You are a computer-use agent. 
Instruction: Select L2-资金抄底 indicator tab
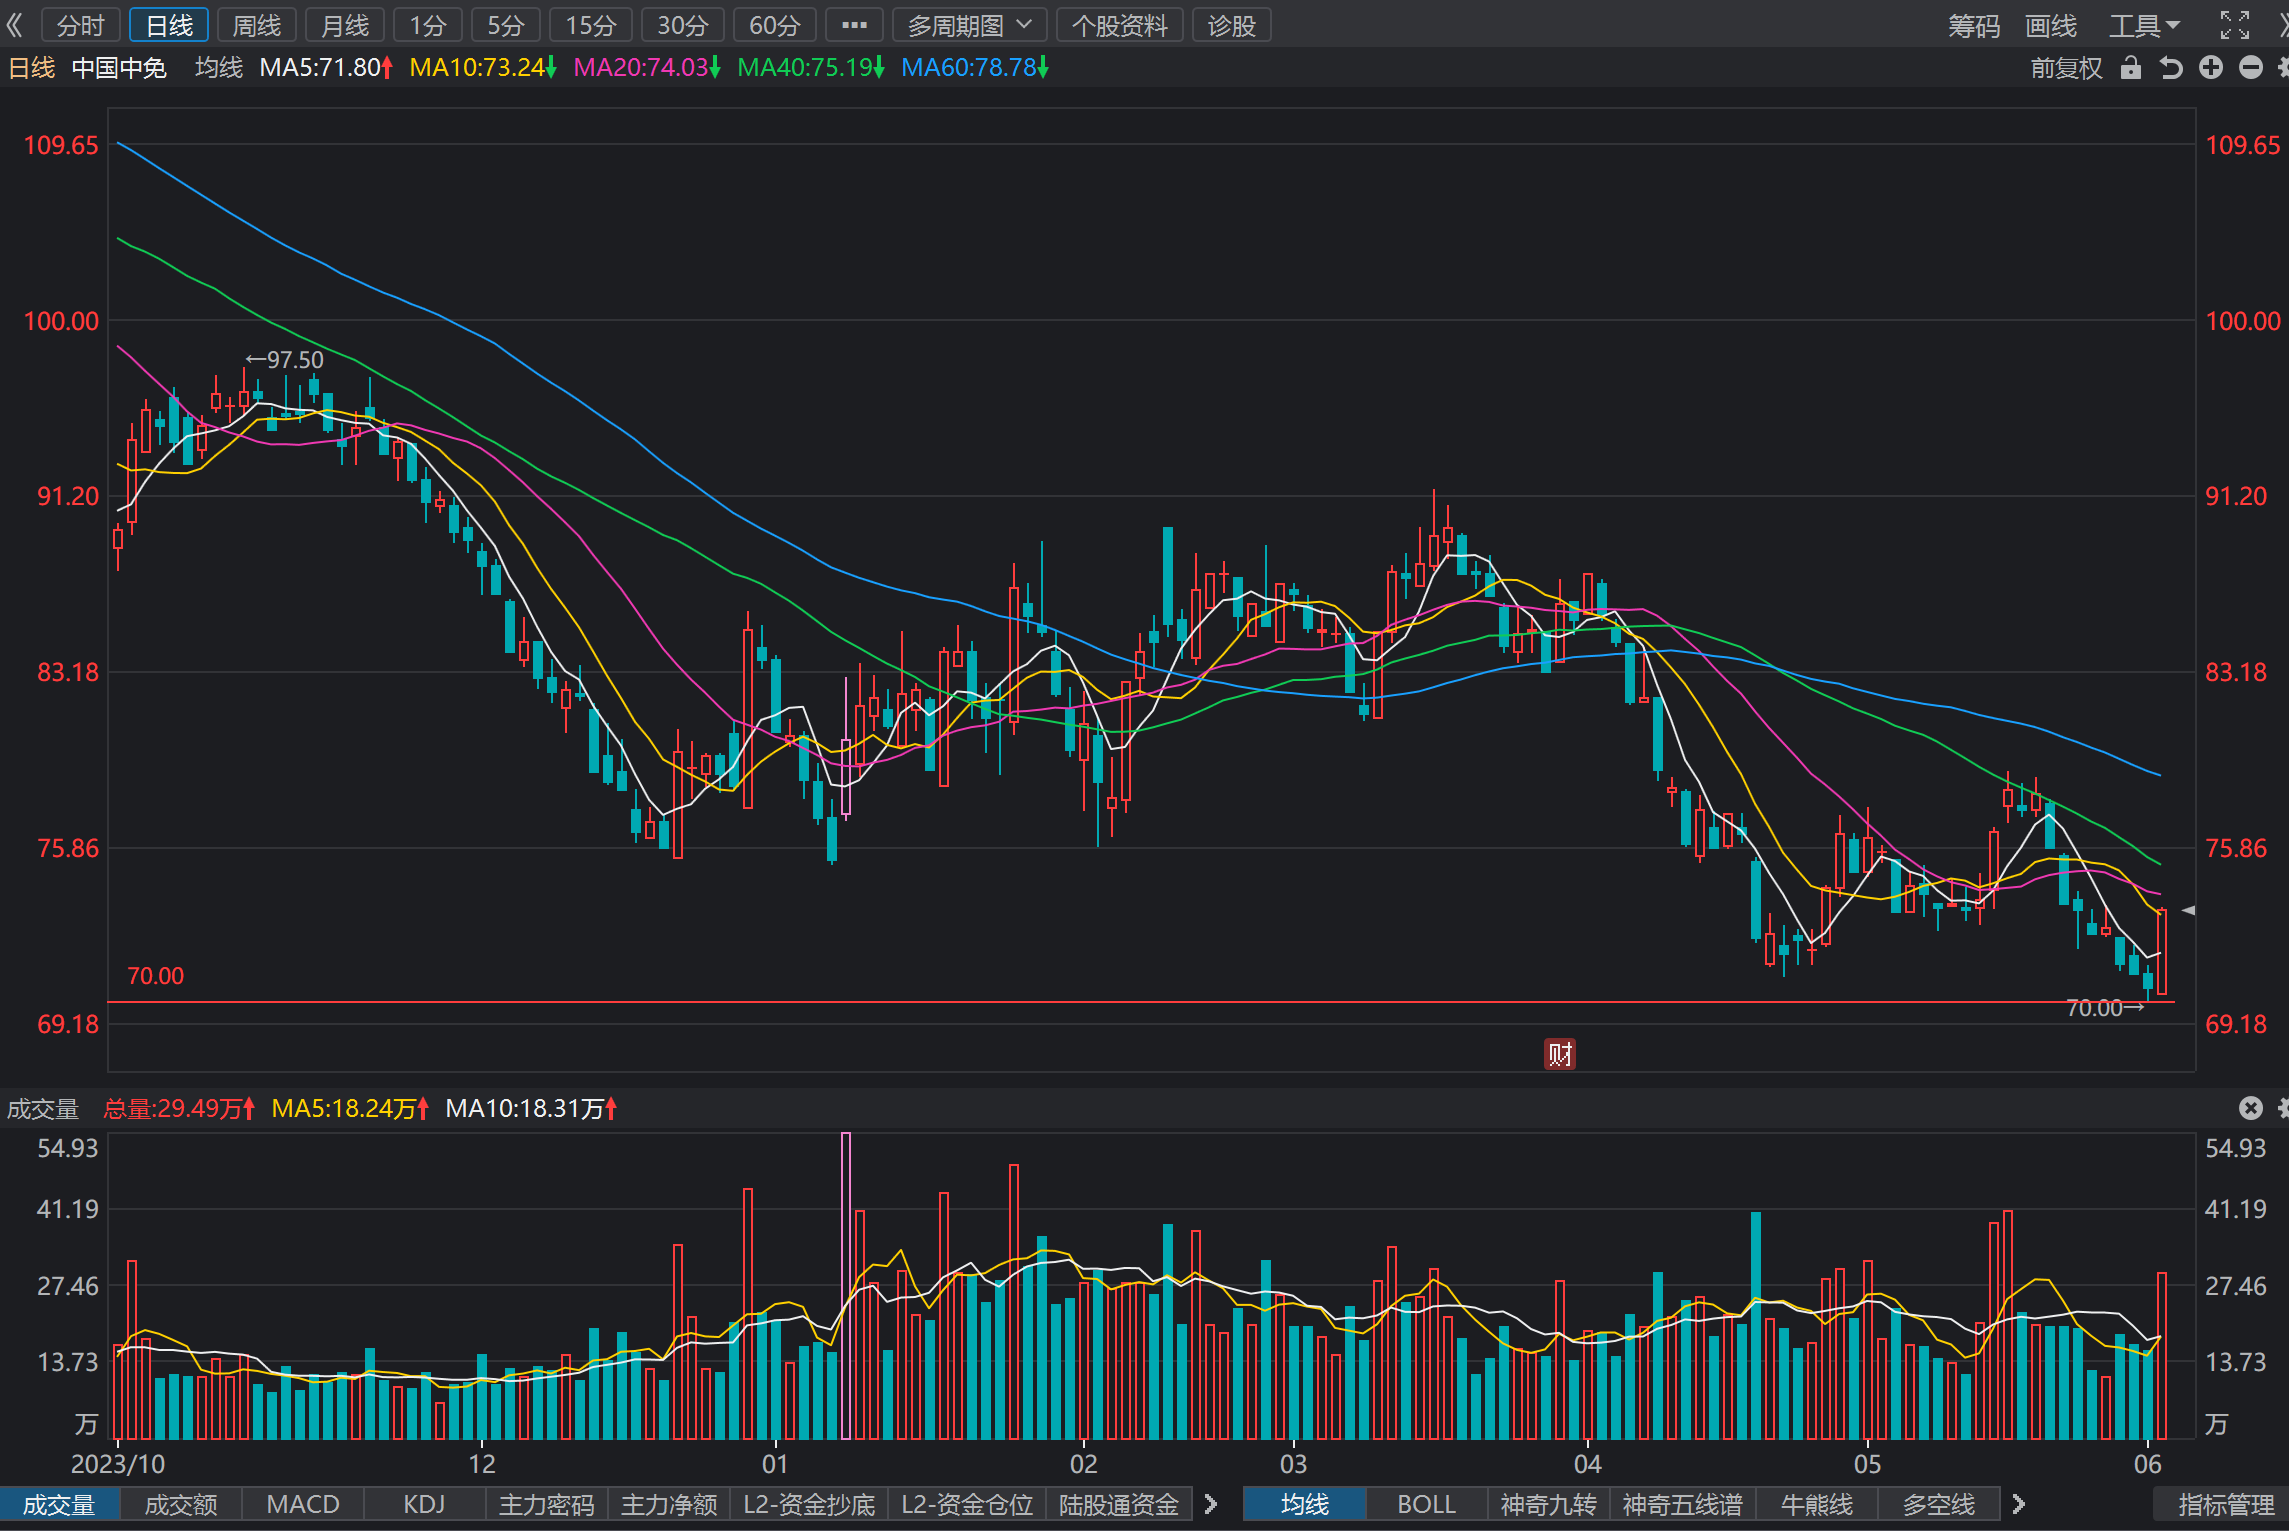click(809, 1504)
